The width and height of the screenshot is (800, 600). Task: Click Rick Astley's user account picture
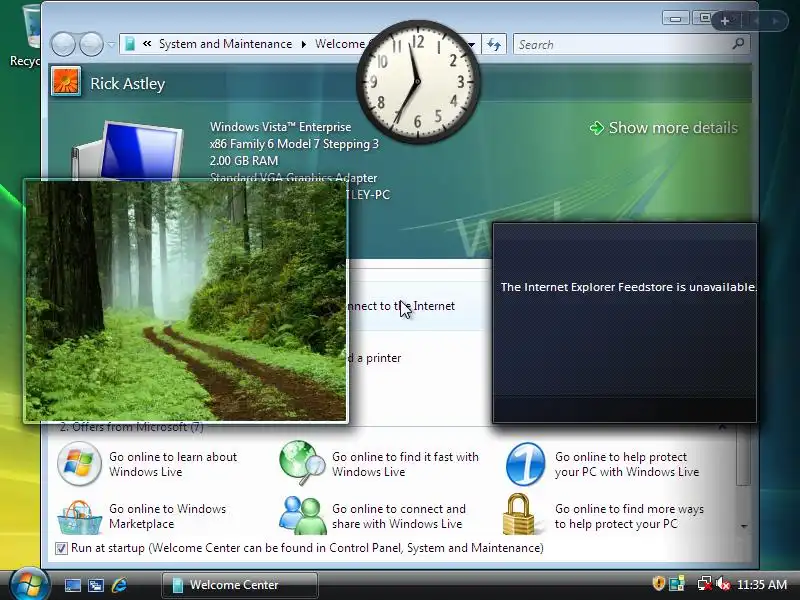click(66, 82)
